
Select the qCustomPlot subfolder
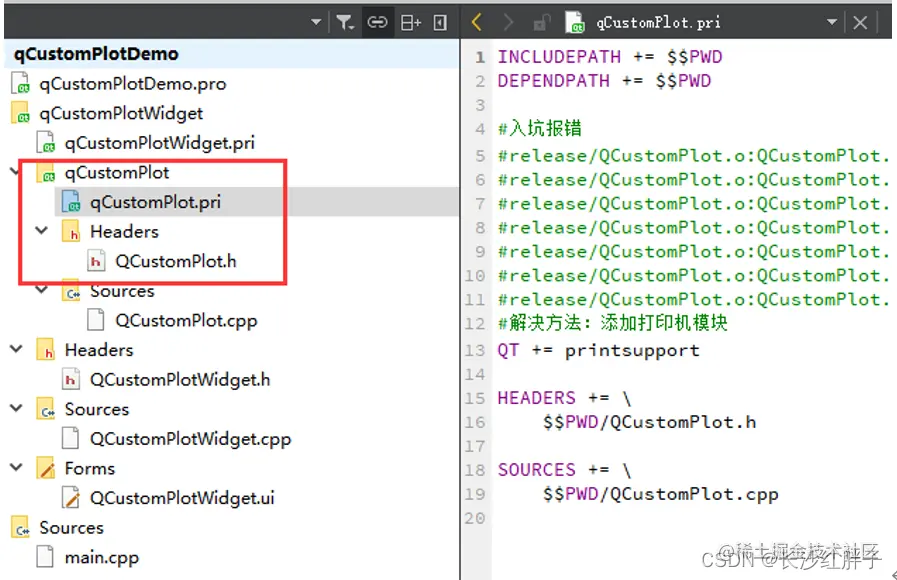pos(117,173)
